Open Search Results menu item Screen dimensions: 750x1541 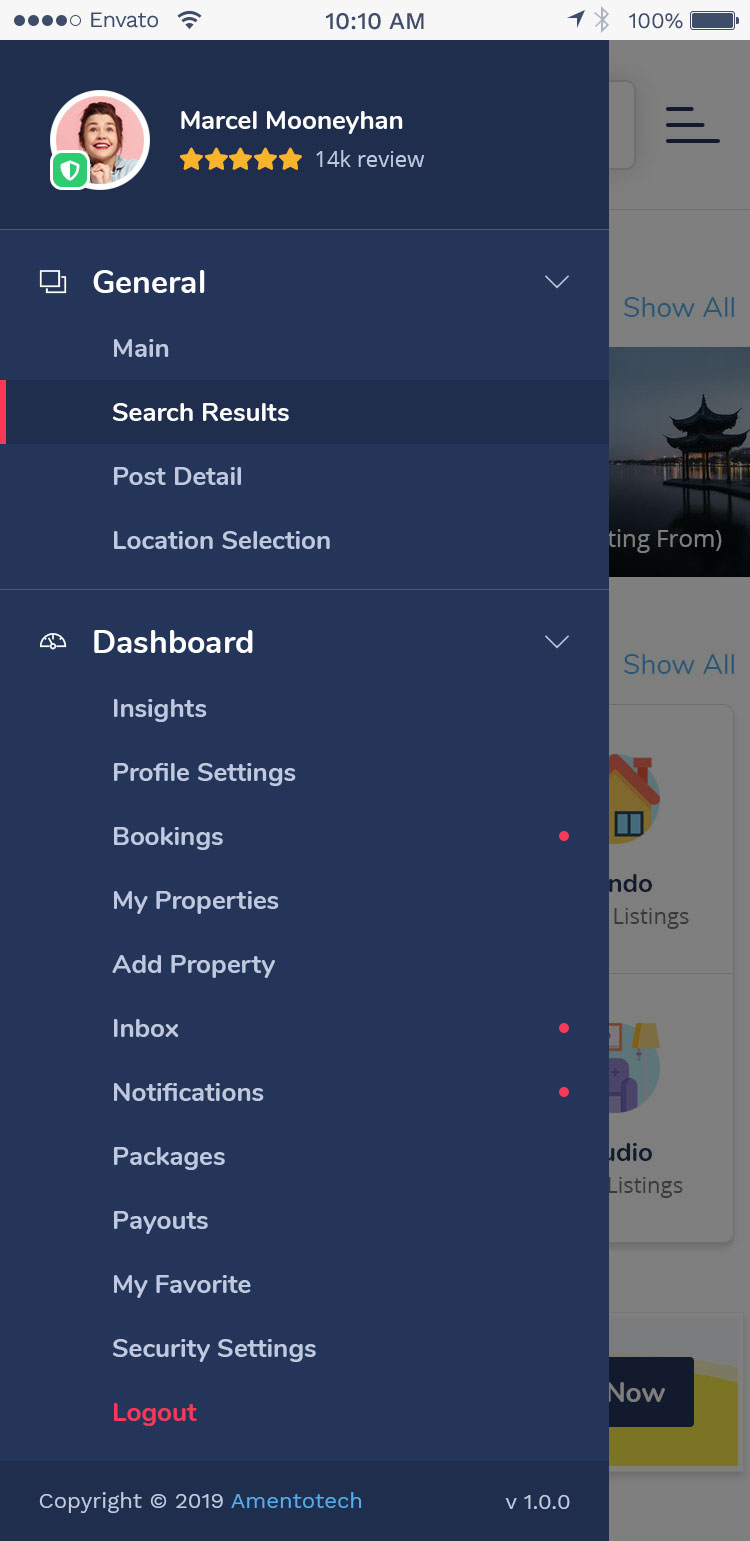304,412
